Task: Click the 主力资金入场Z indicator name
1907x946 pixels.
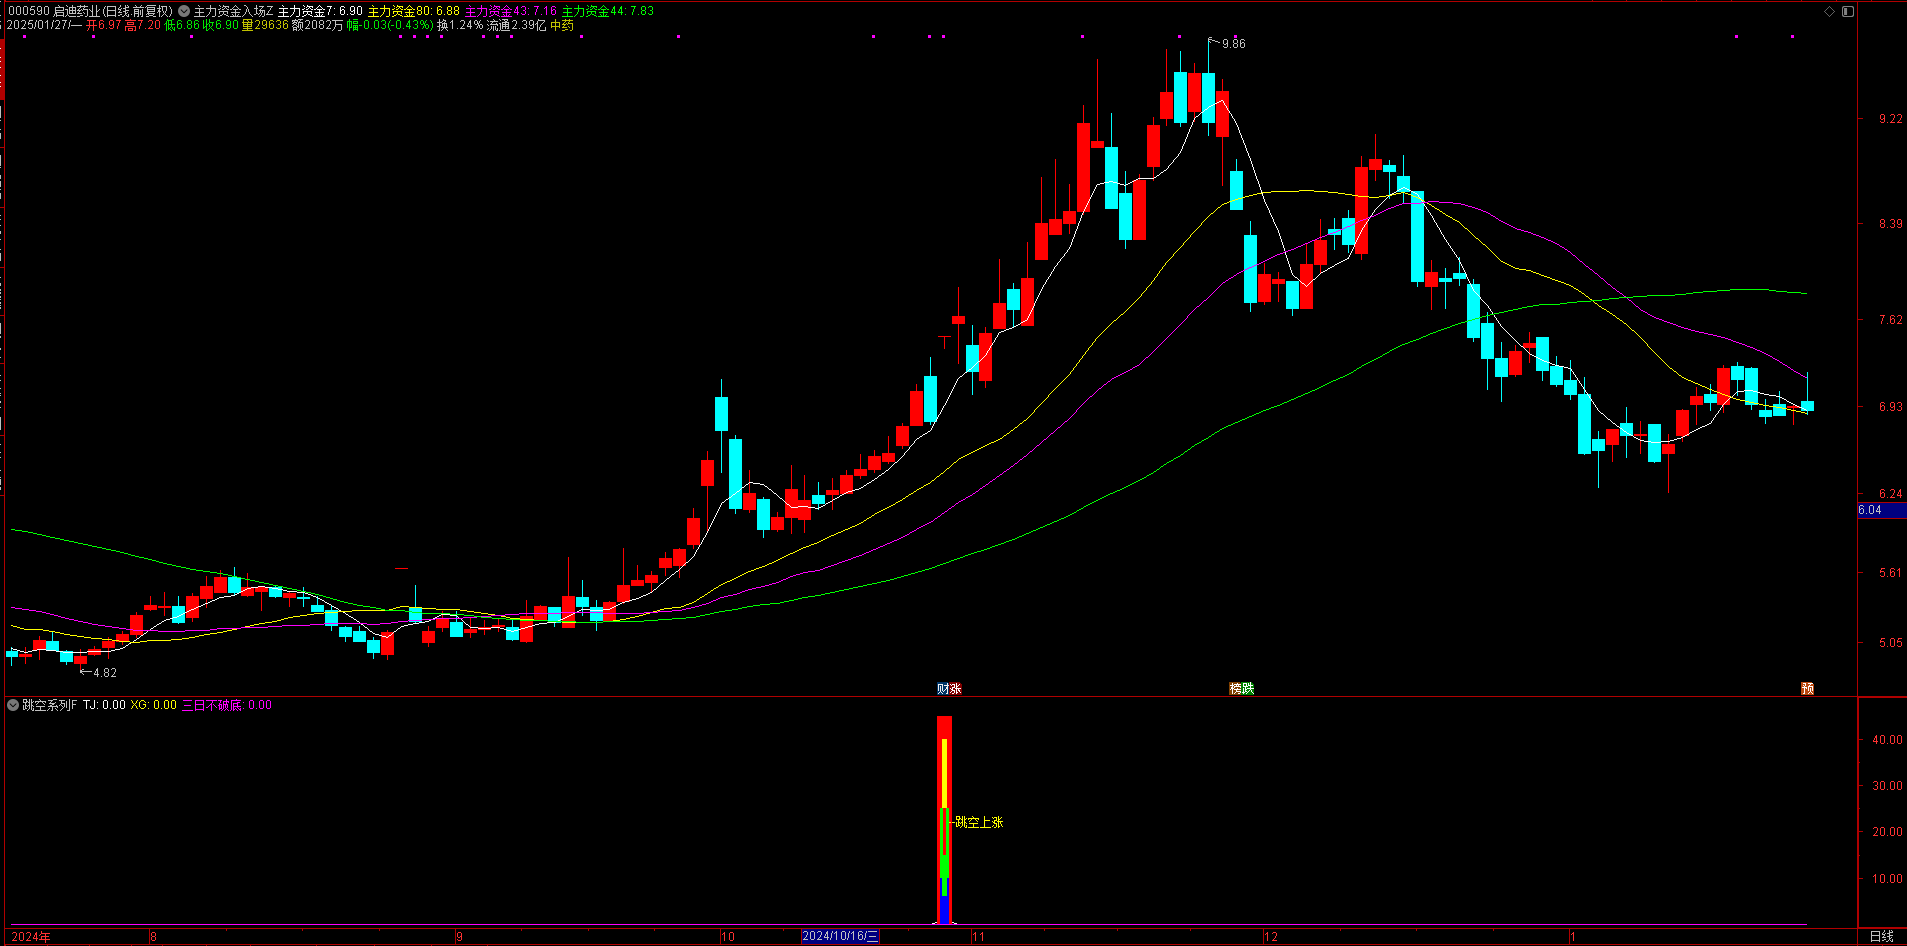Action: (233, 11)
